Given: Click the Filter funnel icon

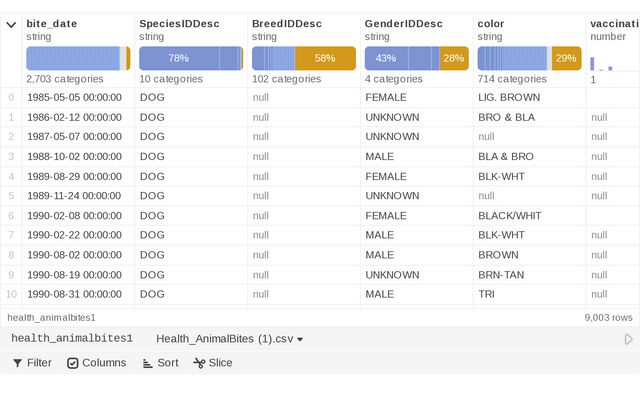Looking at the screenshot, I should pyautogui.click(x=17, y=363).
